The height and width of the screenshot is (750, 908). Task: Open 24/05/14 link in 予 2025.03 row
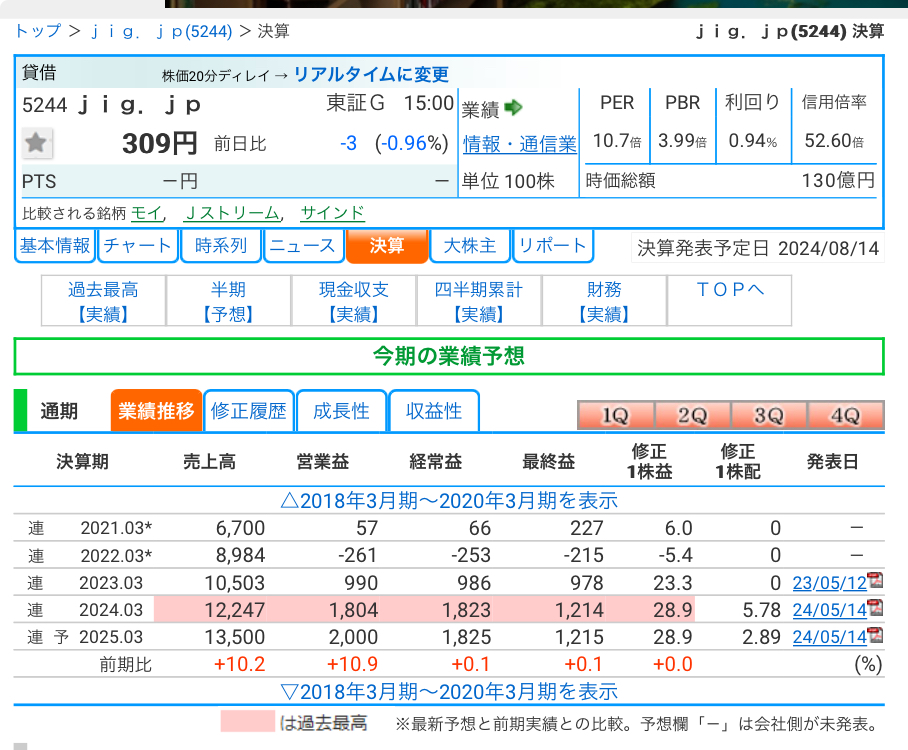tap(829, 637)
